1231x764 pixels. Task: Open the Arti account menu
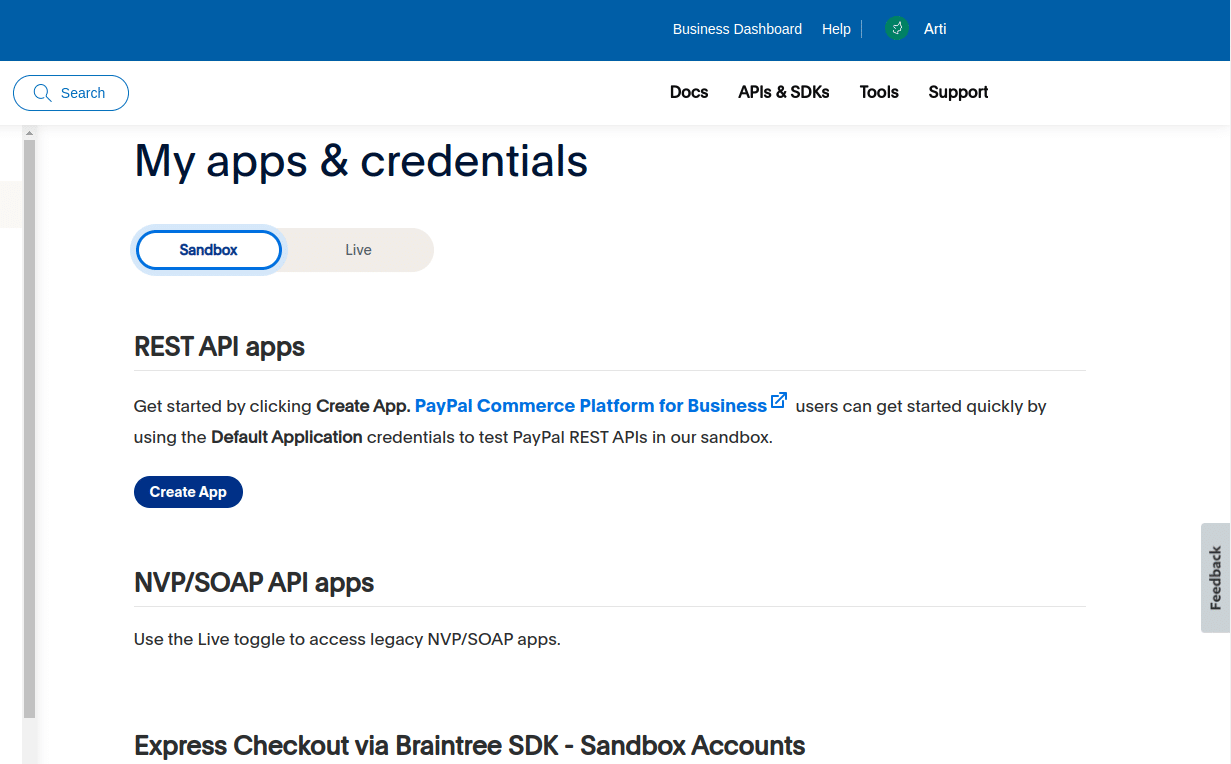click(x=935, y=29)
